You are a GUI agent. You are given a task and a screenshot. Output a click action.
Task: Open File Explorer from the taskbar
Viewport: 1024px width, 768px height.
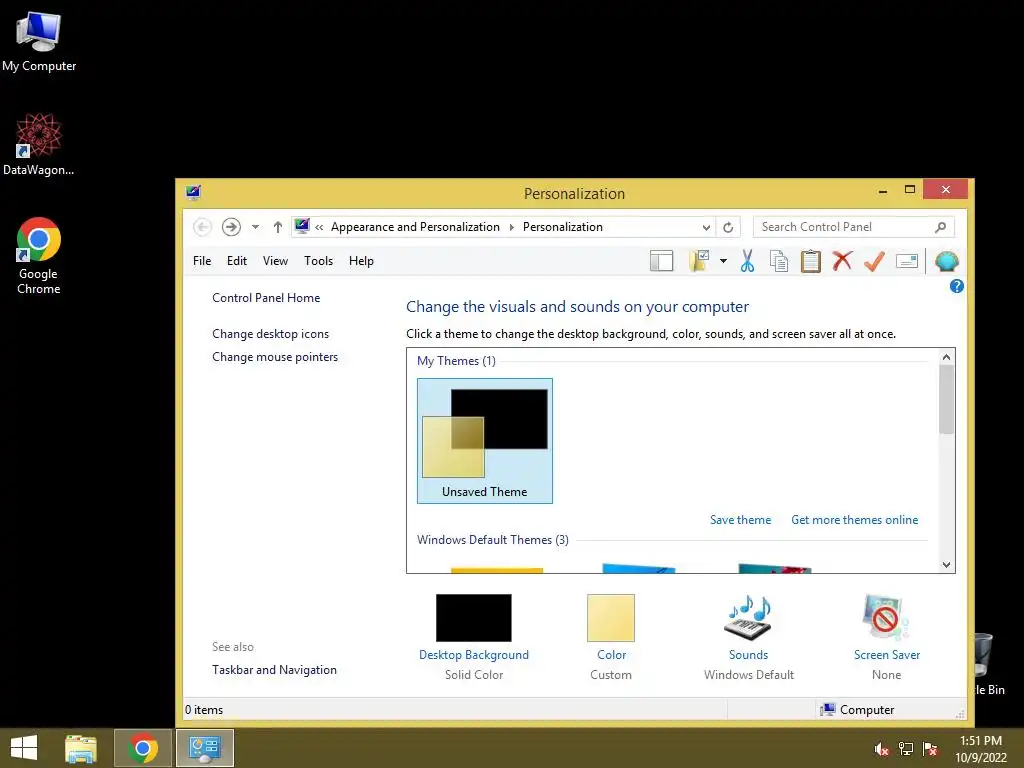click(x=81, y=748)
